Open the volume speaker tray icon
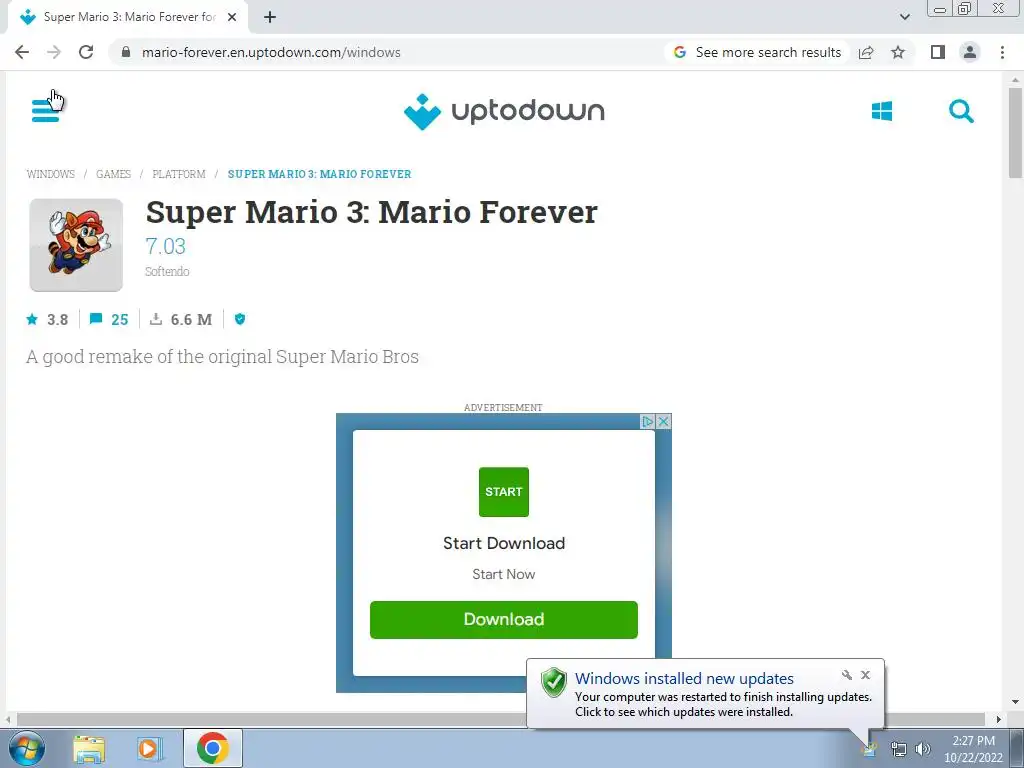Image resolution: width=1024 pixels, height=768 pixels. 923,749
